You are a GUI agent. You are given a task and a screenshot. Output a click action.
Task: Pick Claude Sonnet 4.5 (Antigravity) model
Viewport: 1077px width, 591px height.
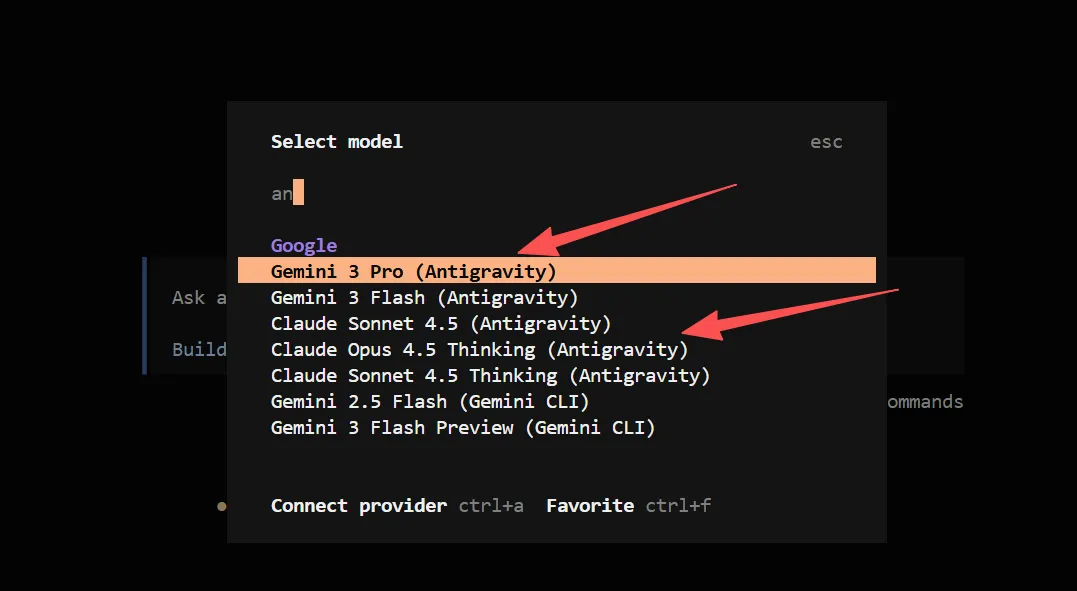(440, 323)
